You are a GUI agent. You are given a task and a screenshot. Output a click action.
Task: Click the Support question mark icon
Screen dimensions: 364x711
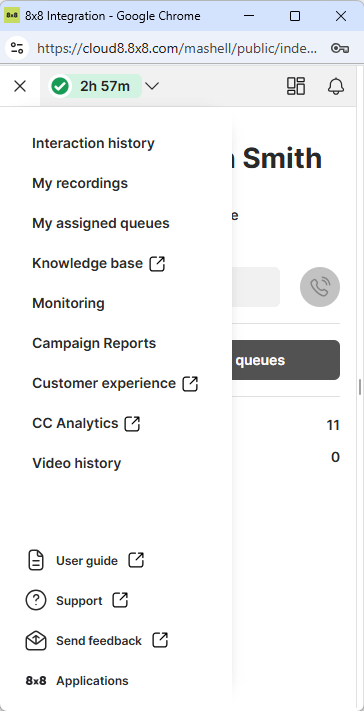point(36,601)
